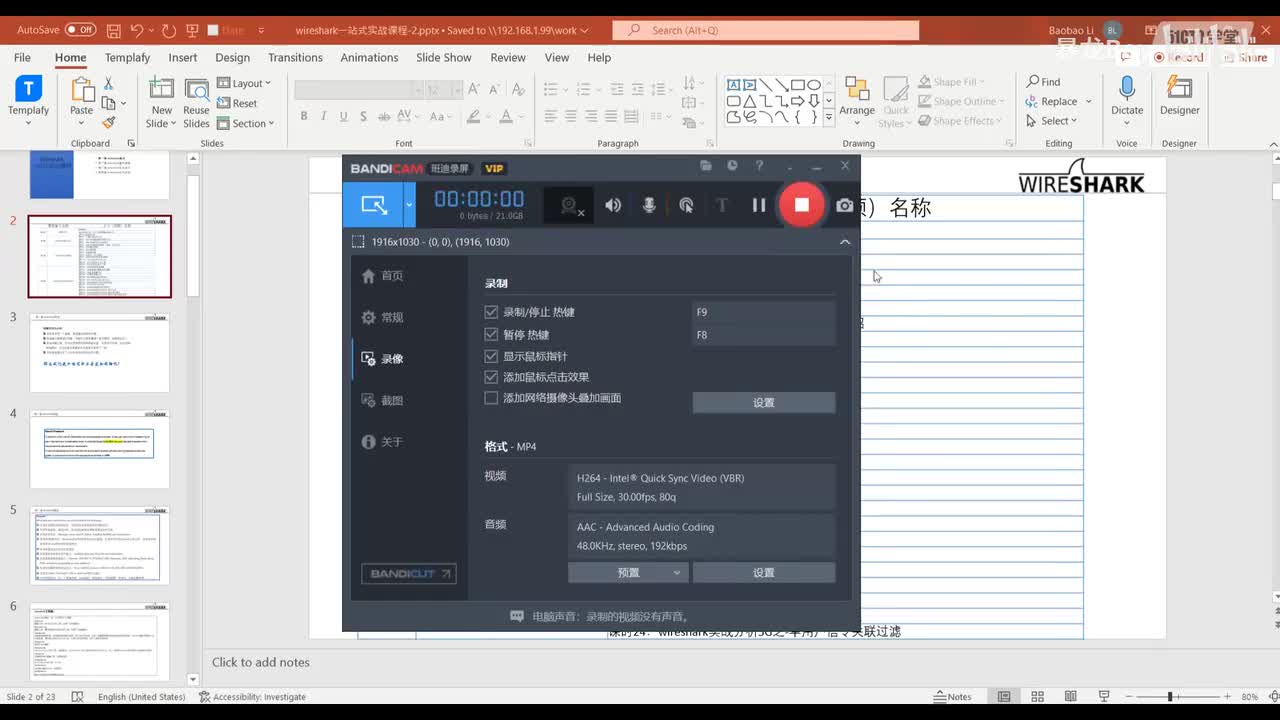Take a screenshot with Bandicam's camera icon

pyautogui.click(x=845, y=205)
